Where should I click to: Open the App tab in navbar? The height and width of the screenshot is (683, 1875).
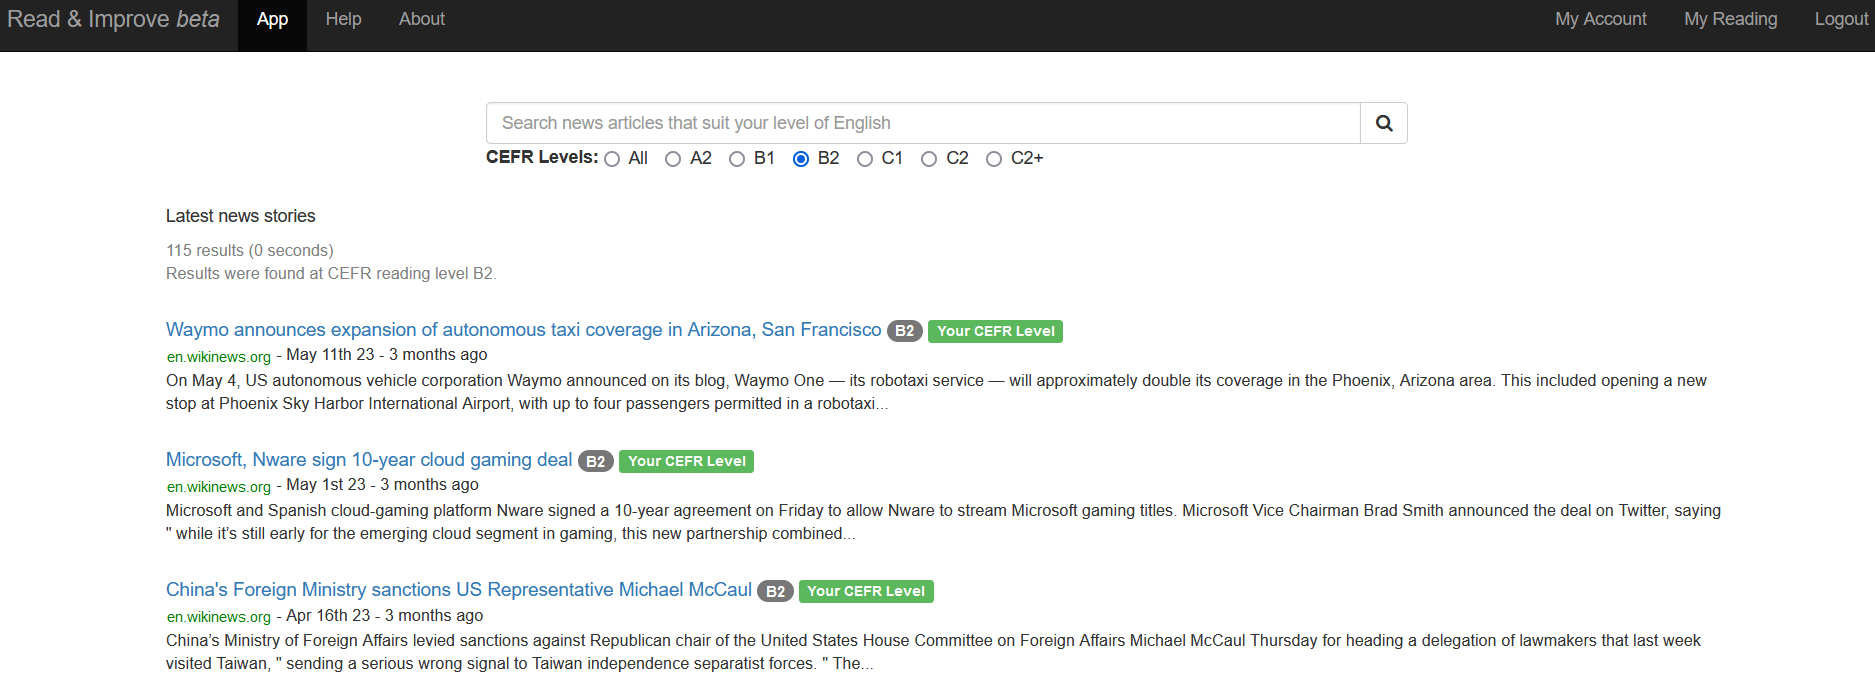coord(272,19)
